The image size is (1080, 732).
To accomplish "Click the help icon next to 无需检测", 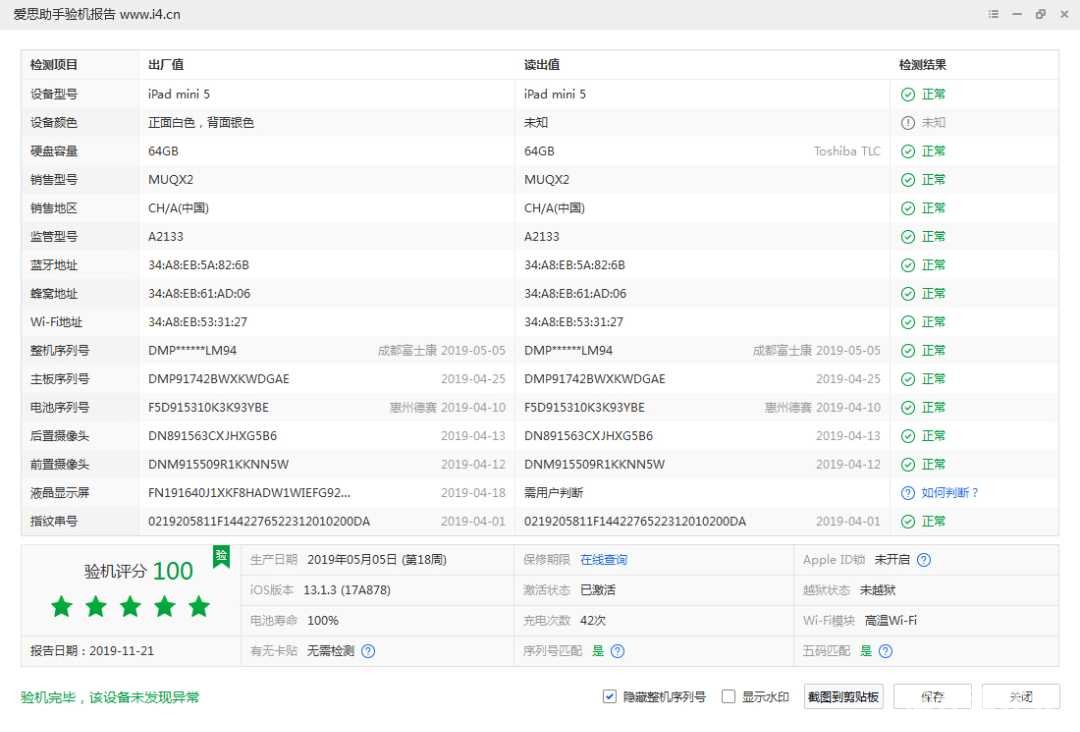I will pyautogui.click(x=368, y=651).
